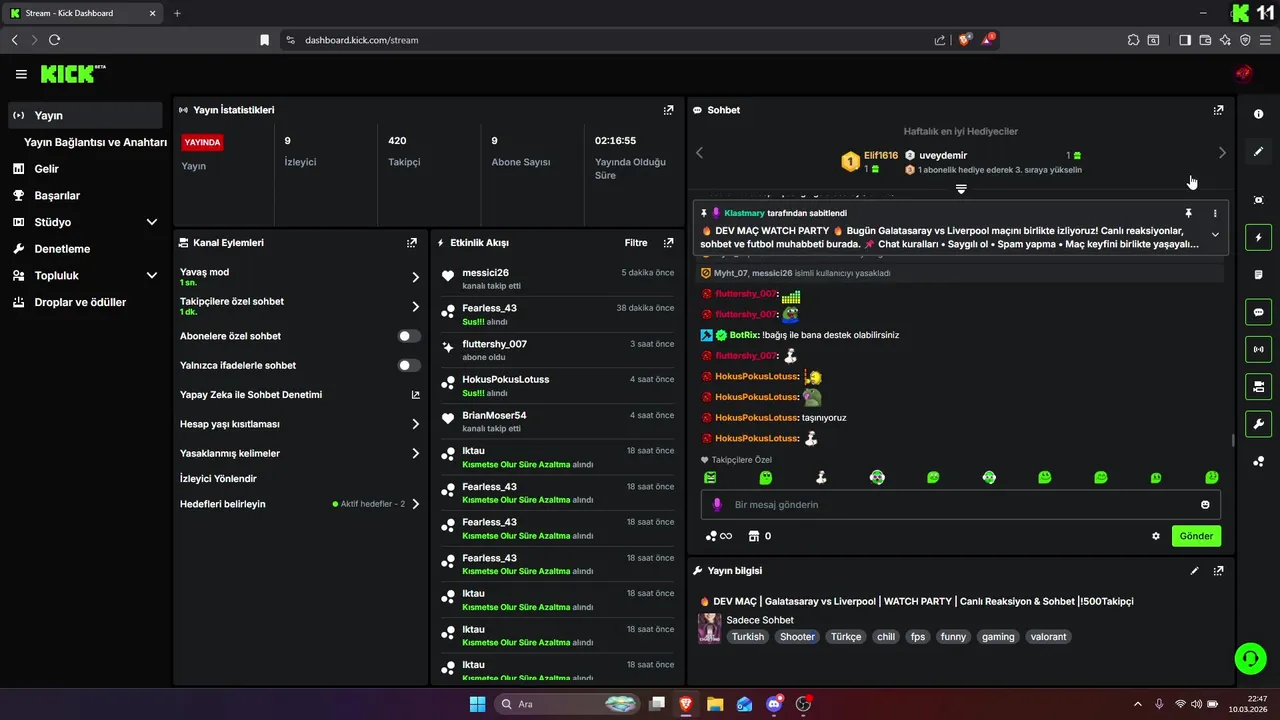Open the notes page icon in right sidebar
This screenshot has width=1280, height=720.
click(x=1258, y=275)
